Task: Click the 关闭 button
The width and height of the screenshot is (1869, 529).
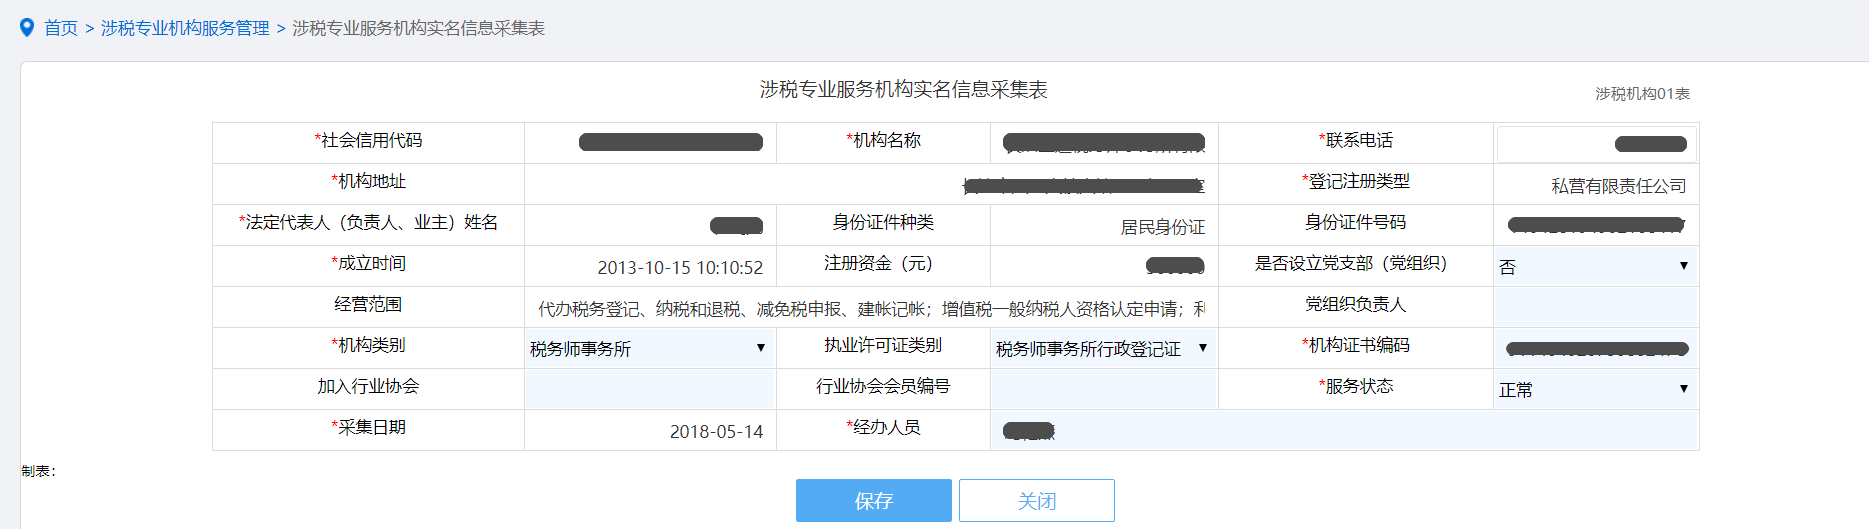Action: [x=1036, y=500]
